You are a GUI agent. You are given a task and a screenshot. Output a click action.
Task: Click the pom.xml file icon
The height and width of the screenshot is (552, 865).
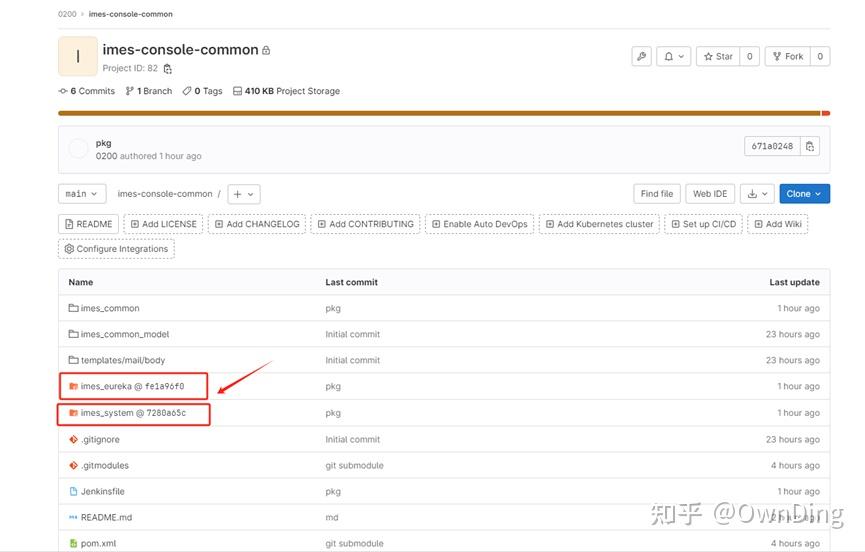73,543
